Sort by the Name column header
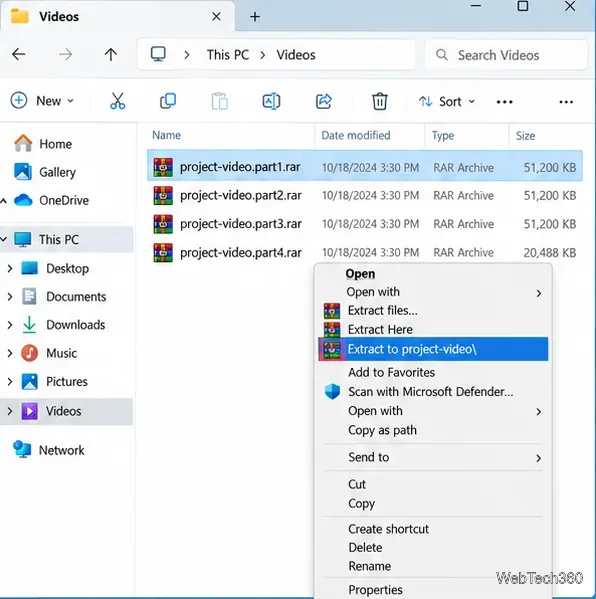The height and width of the screenshot is (599, 596). (x=167, y=135)
